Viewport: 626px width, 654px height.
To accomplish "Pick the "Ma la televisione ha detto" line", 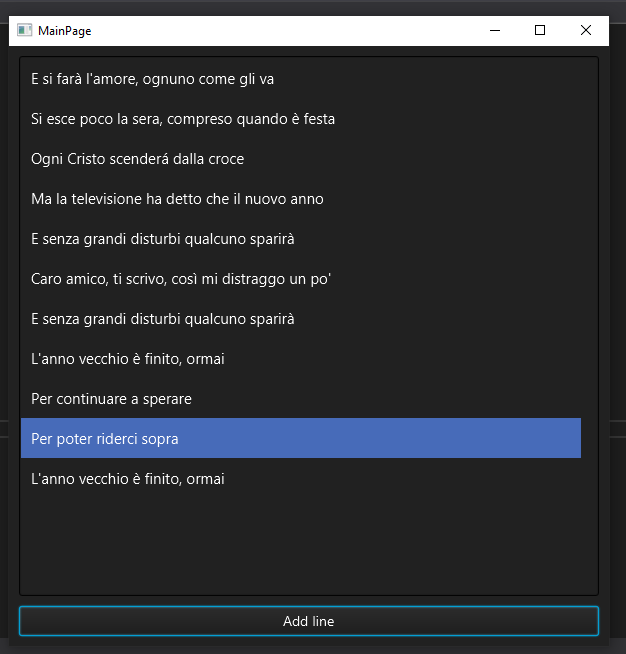I will [x=177, y=199].
